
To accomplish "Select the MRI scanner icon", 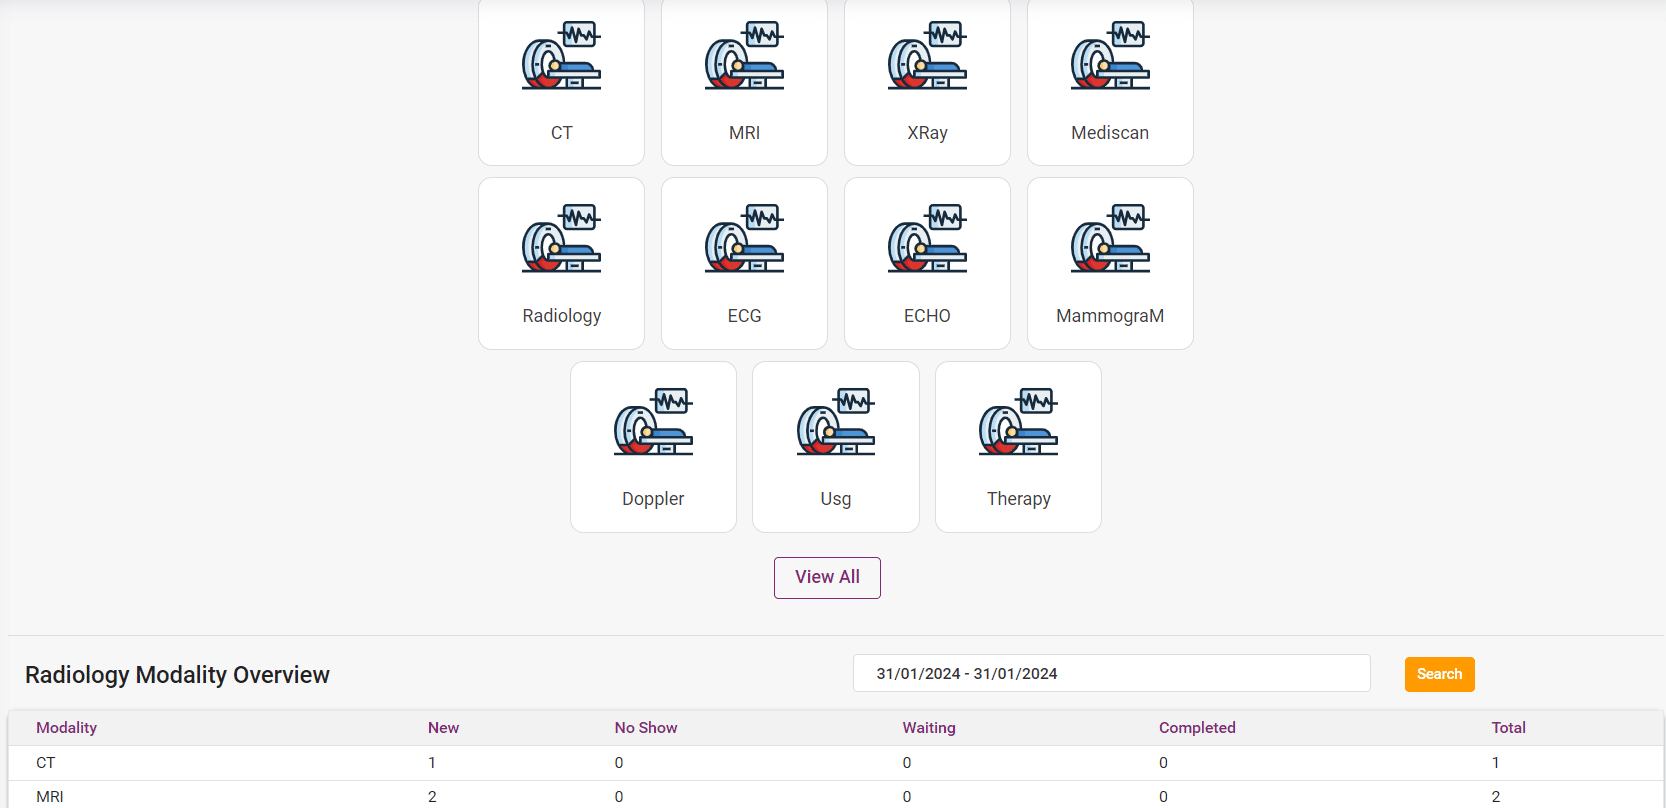I will pos(744,57).
